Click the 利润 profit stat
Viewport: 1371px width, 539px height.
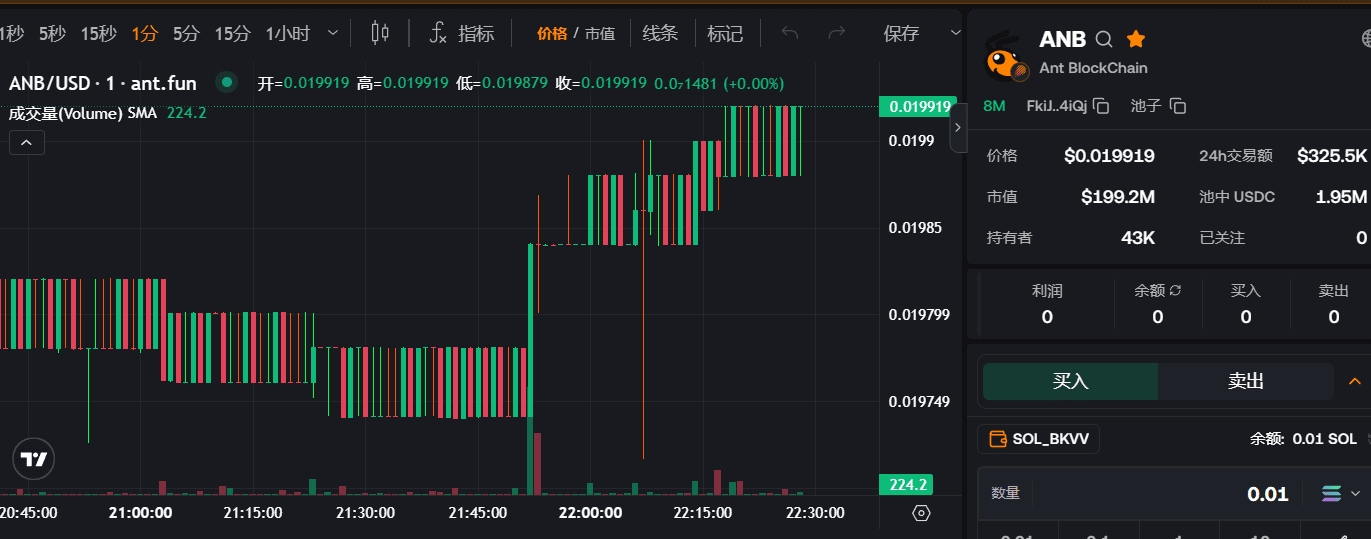pos(1047,303)
